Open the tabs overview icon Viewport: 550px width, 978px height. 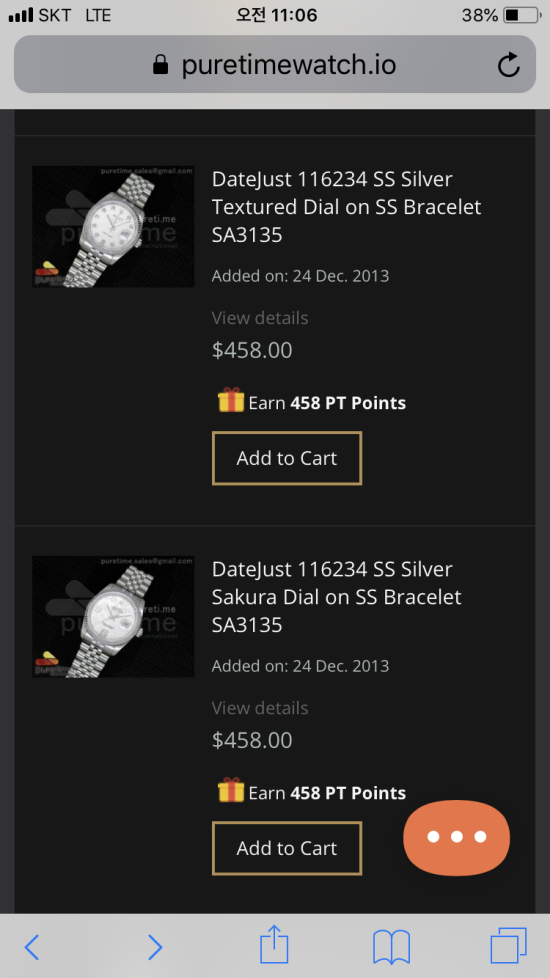pos(508,946)
